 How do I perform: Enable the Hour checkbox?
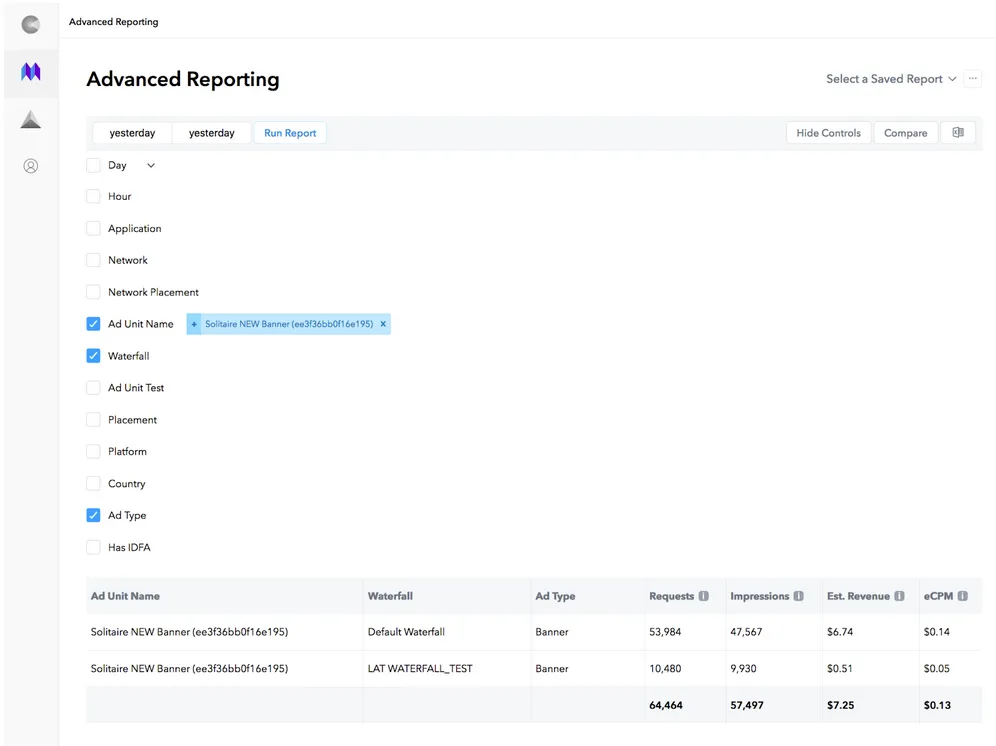pyautogui.click(x=93, y=196)
